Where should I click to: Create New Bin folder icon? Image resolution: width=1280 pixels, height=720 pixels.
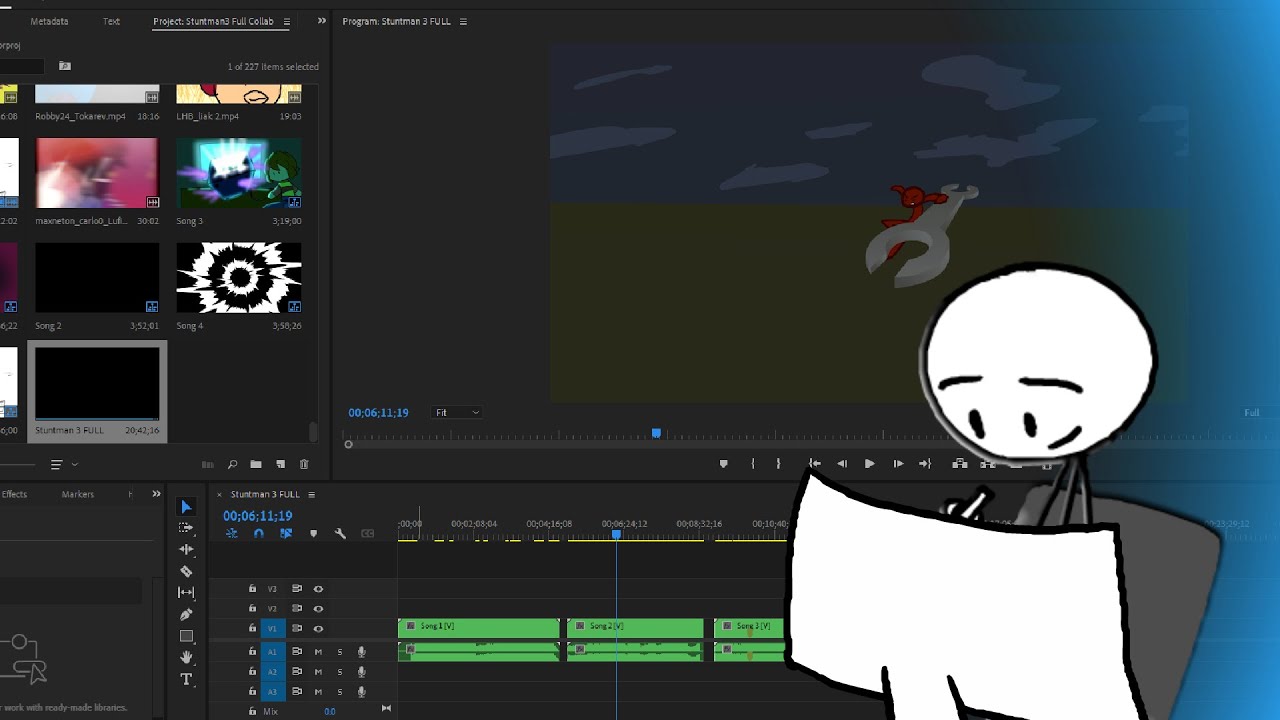256,464
